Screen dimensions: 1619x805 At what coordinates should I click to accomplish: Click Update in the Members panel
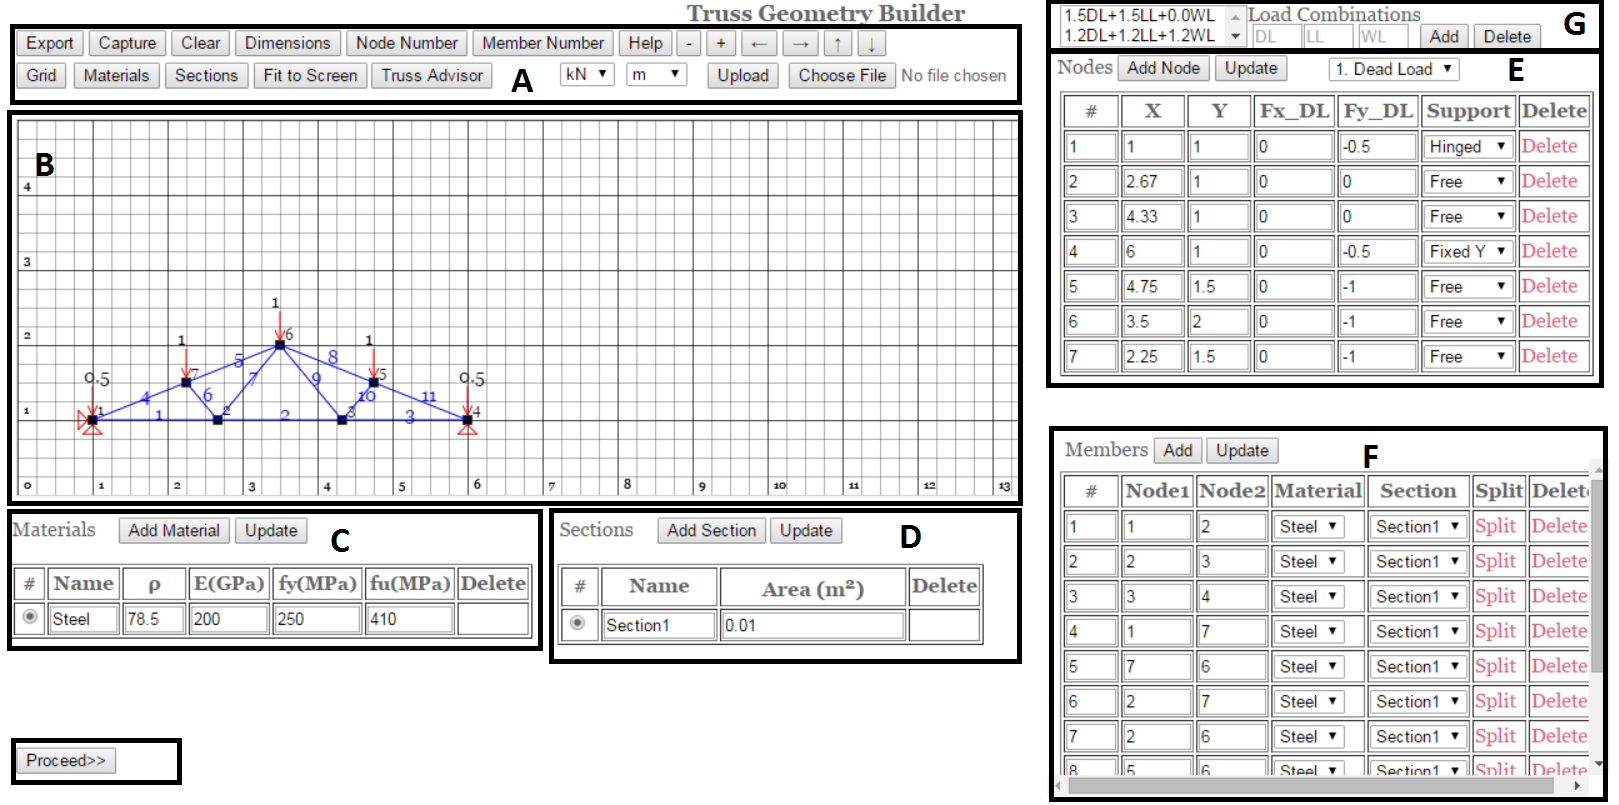click(x=1242, y=450)
